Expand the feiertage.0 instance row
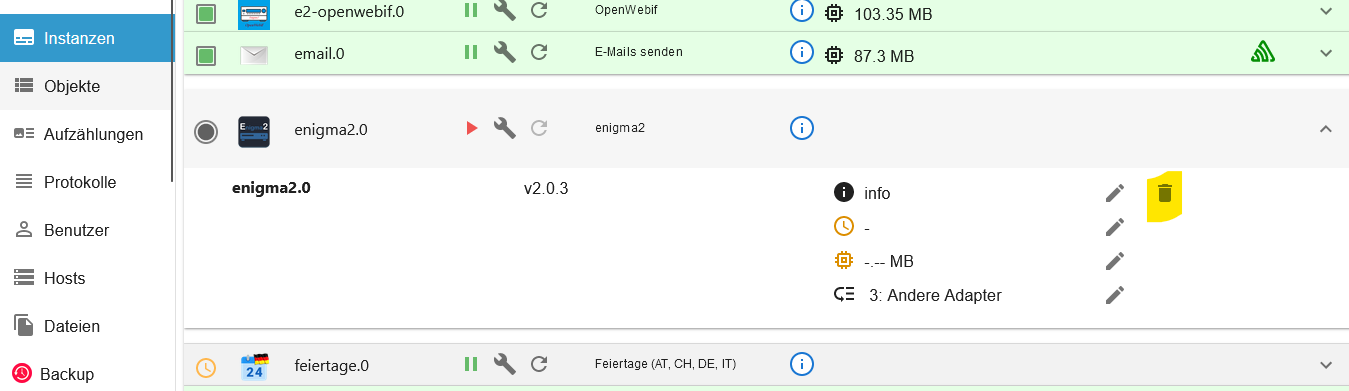 [1326, 365]
